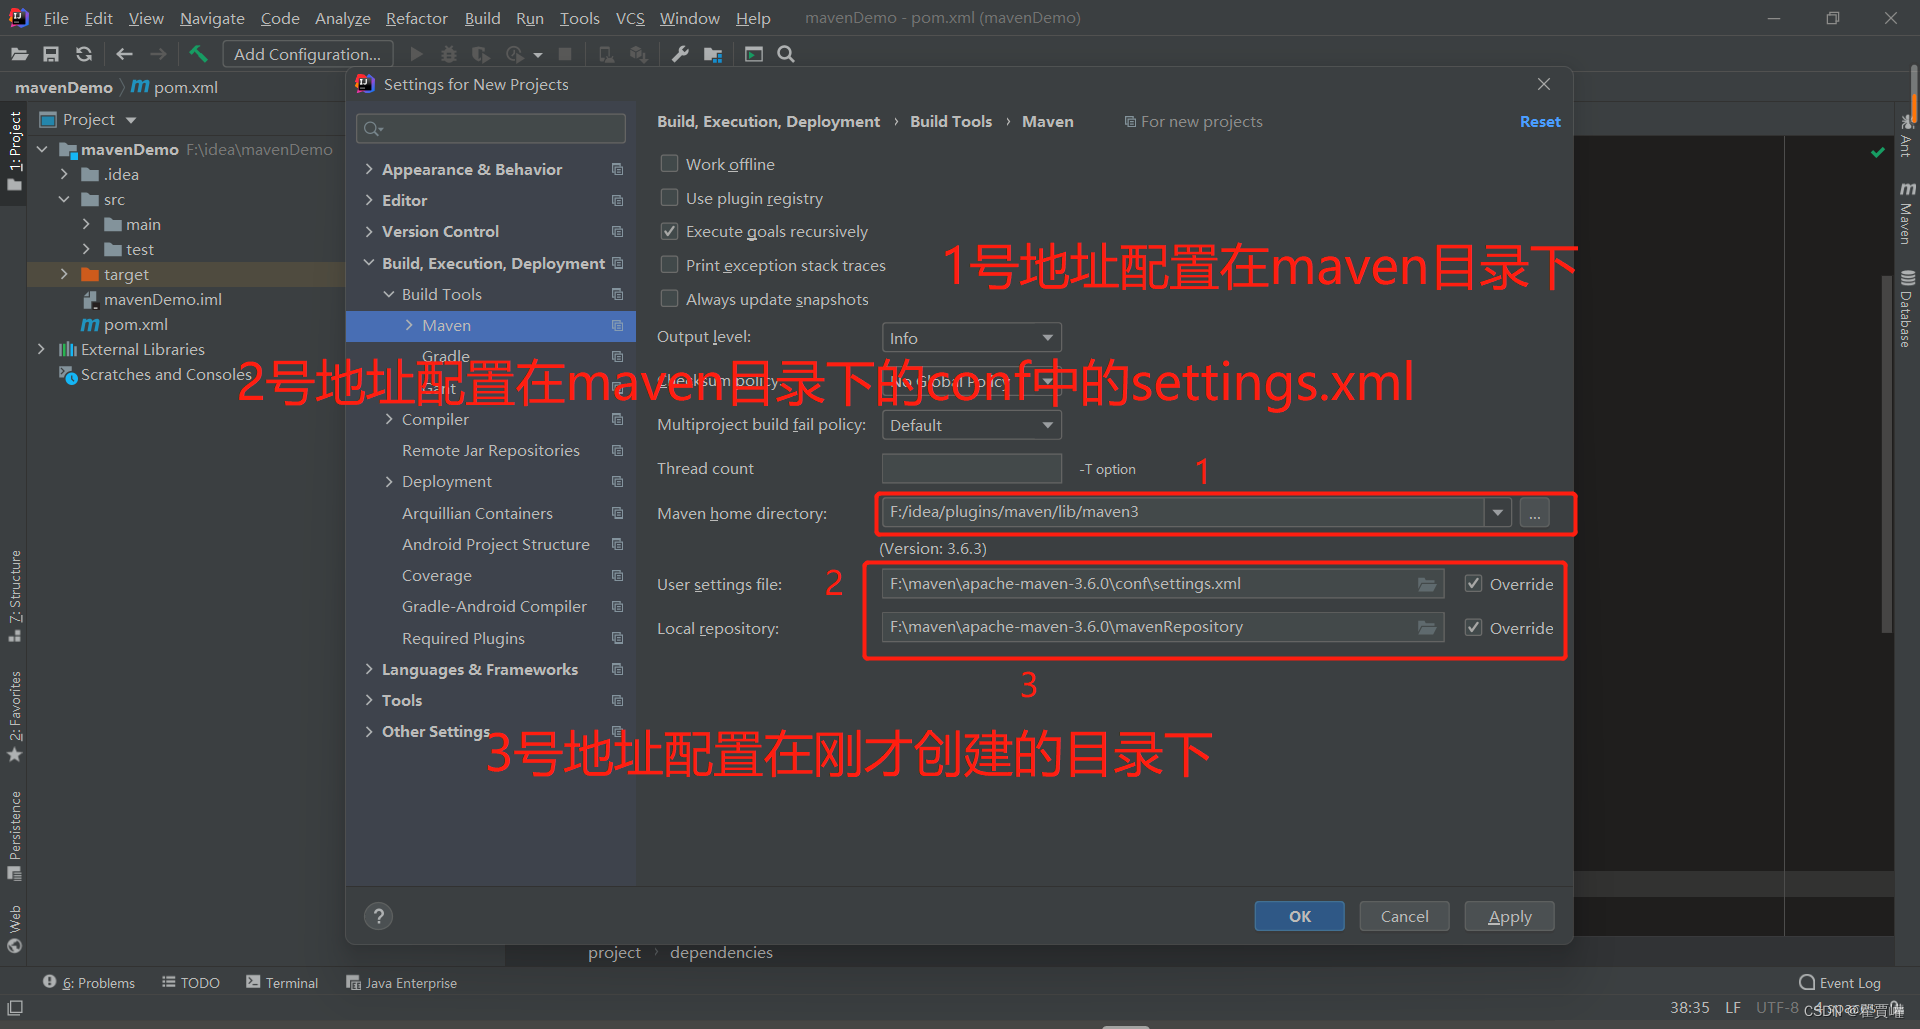
Task: Enable Work offline checkbox
Action: [x=669, y=163]
